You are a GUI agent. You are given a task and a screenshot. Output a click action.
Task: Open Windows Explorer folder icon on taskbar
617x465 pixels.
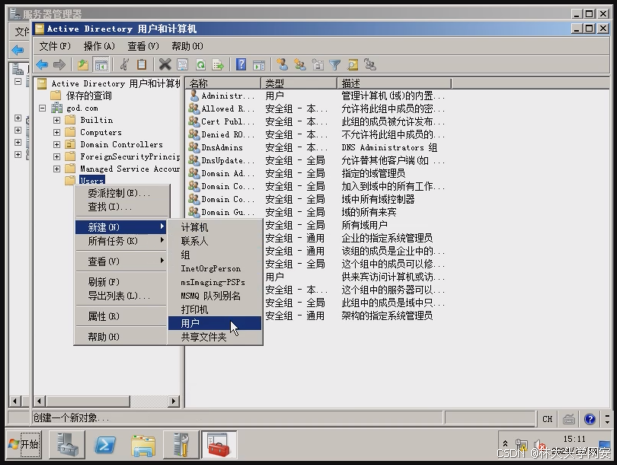143,446
